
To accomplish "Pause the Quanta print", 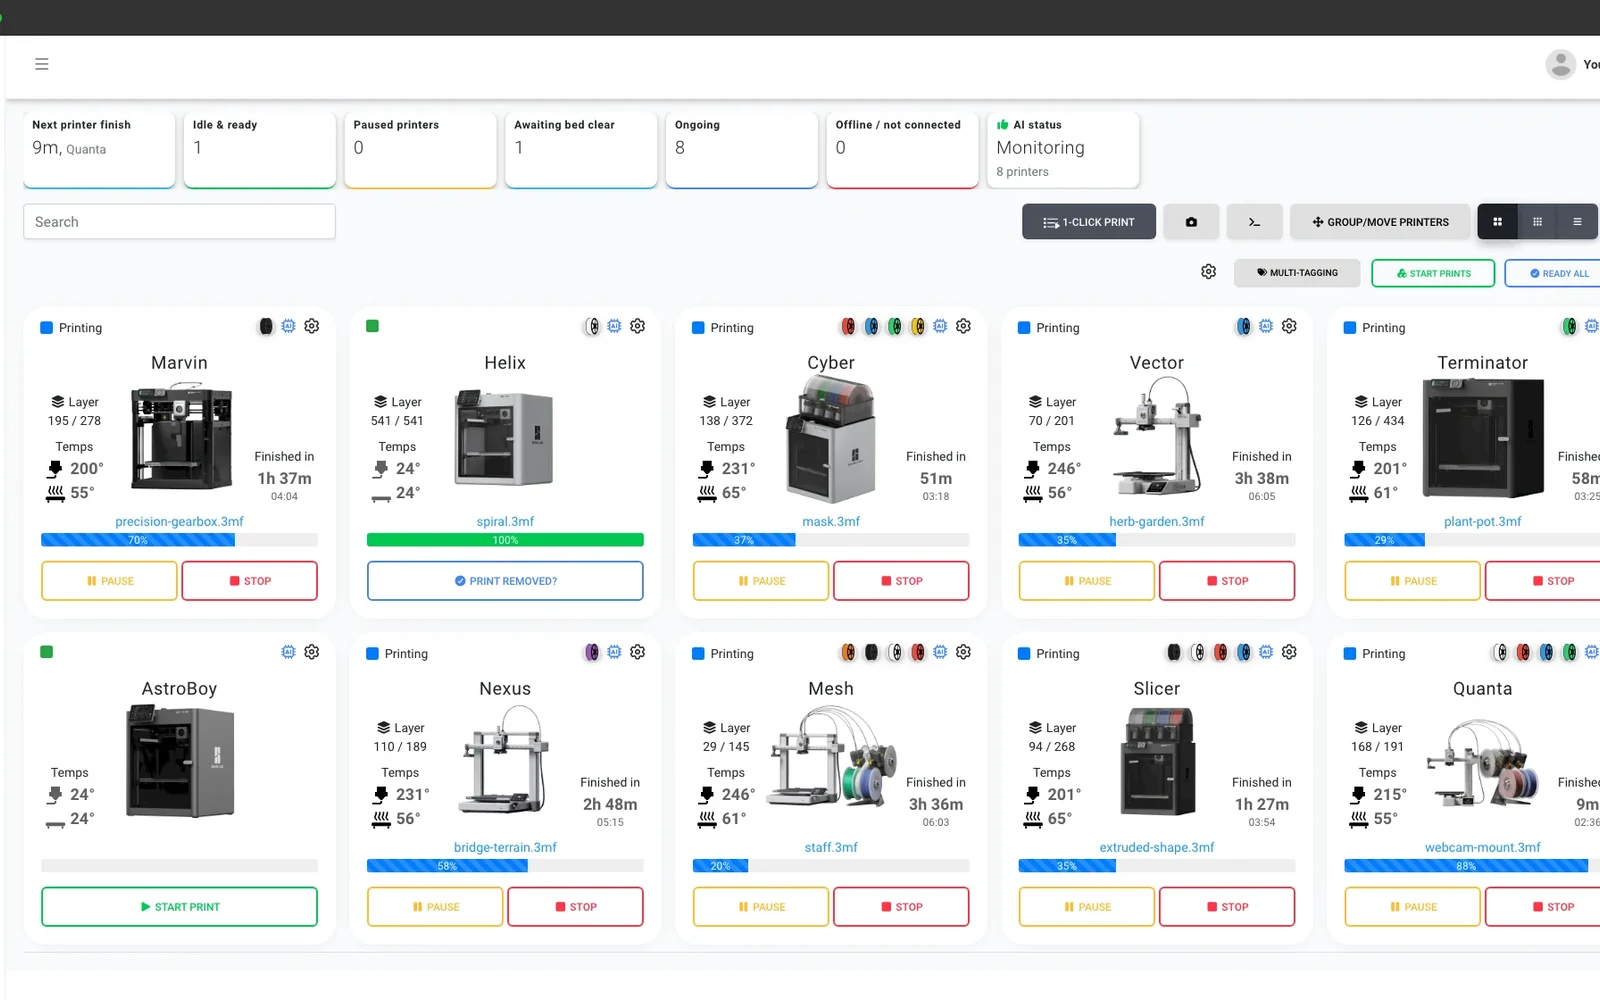I will coord(1413,907).
